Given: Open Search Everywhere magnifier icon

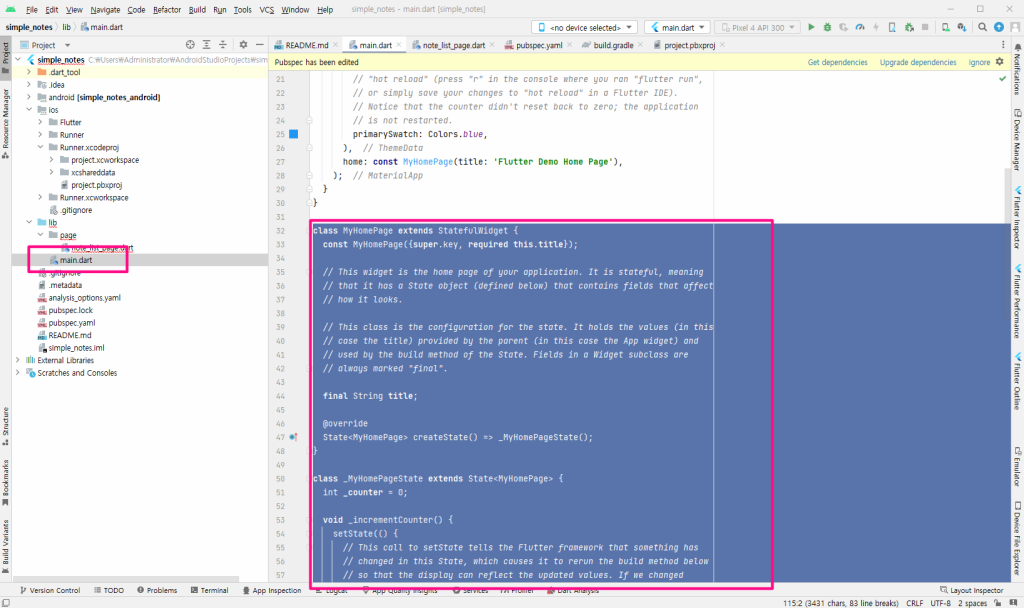Looking at the screenshot, I should [982, 27].
